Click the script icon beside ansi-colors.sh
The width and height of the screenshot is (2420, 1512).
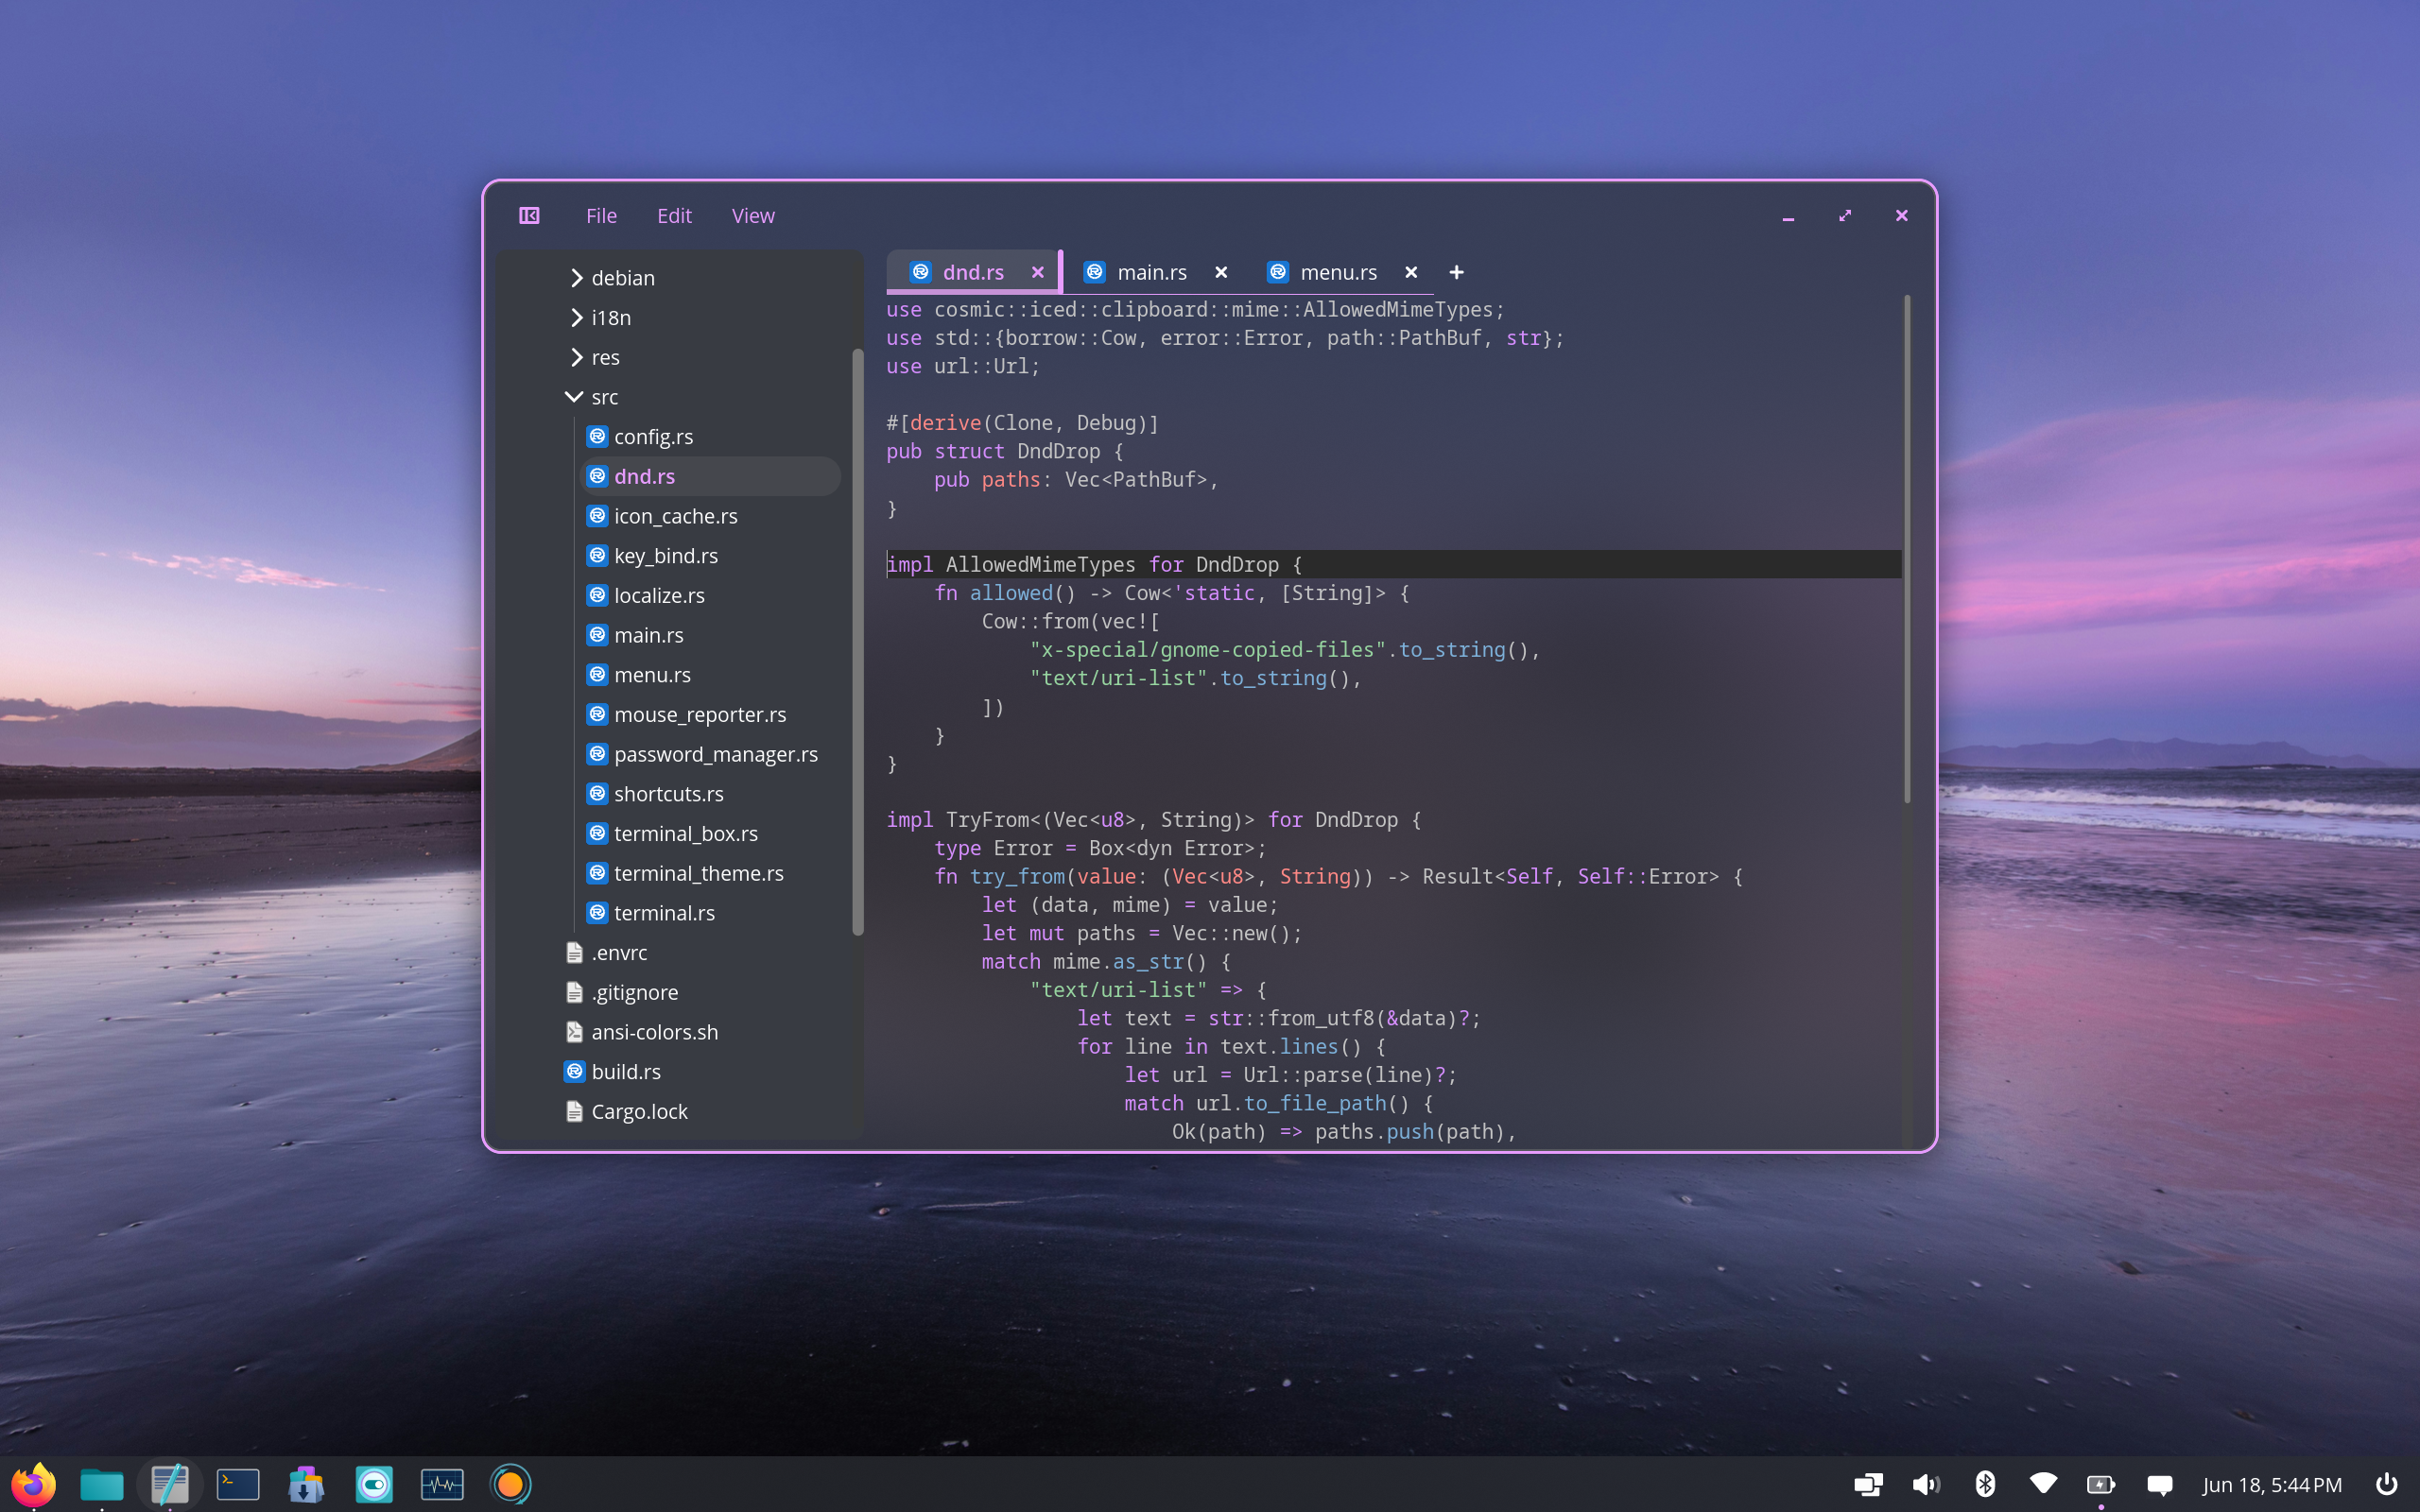574,1031
